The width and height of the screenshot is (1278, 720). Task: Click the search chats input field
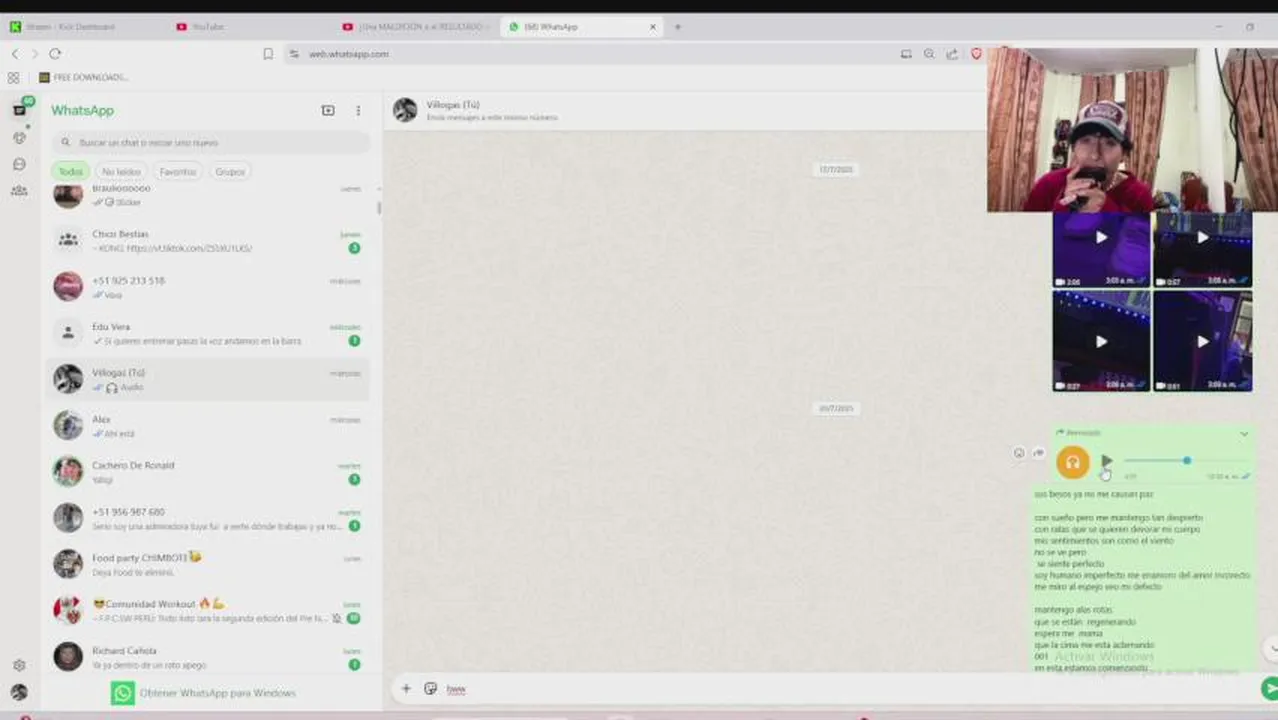[211, 142]
